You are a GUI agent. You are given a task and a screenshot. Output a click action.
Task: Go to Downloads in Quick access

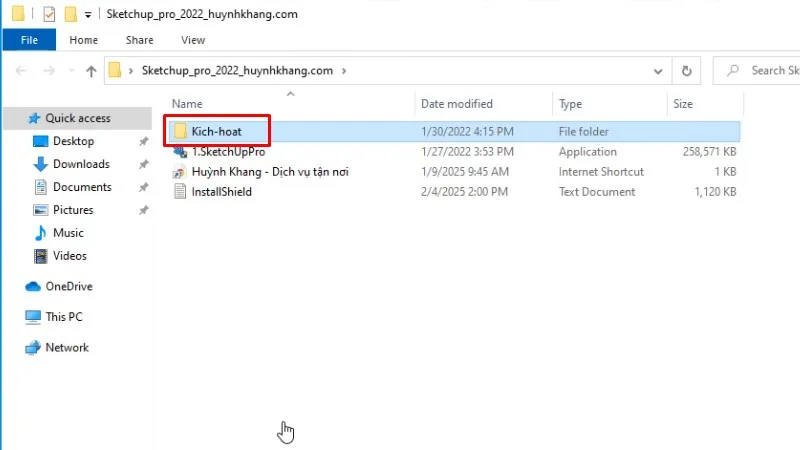pos(81,164)
